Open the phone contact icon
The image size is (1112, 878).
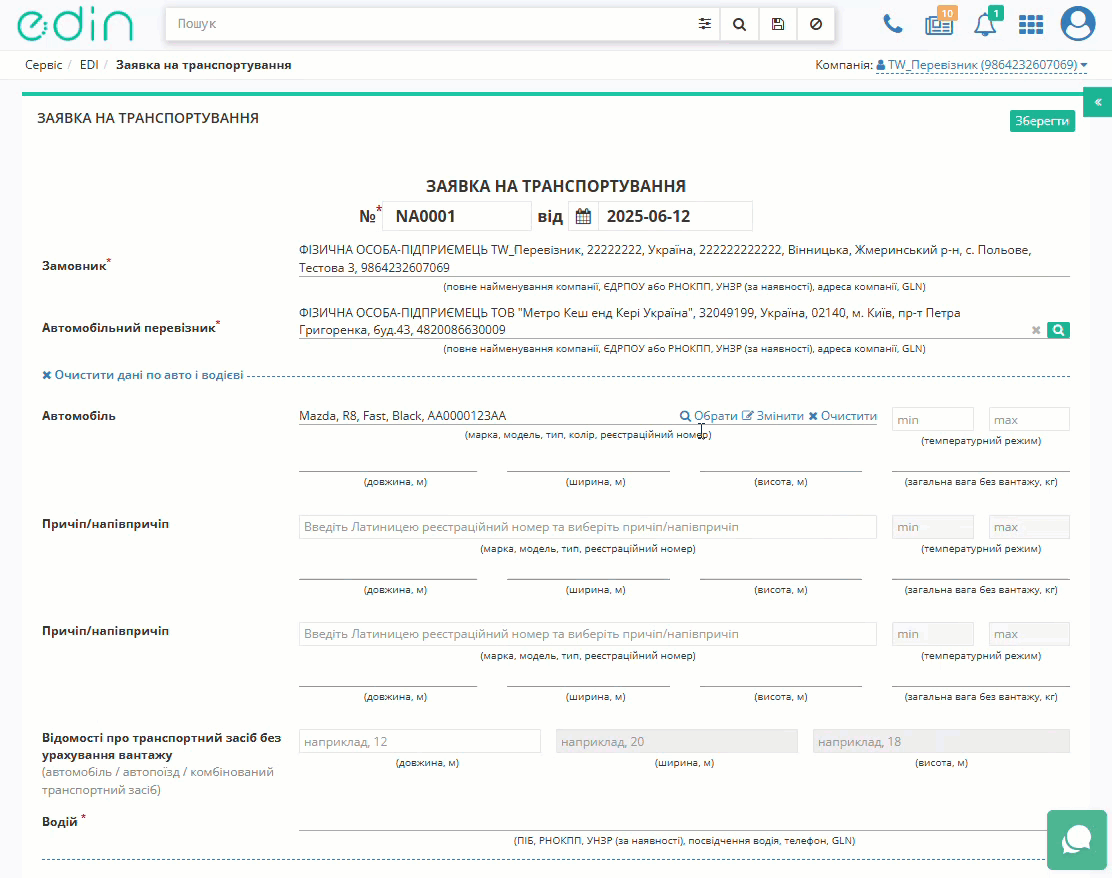click(x=892, y=24)
